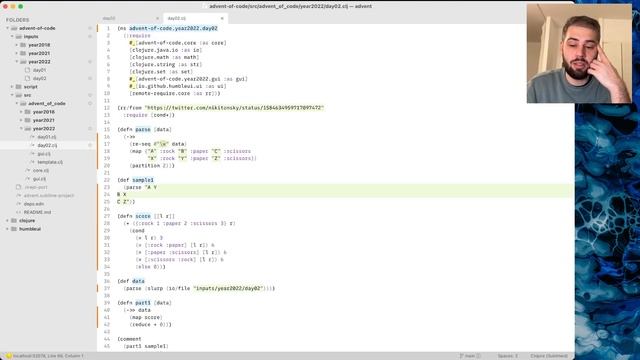Click folder icon of year2018 under src
This screenshot has width=640, height=360.
pos(28,112)
